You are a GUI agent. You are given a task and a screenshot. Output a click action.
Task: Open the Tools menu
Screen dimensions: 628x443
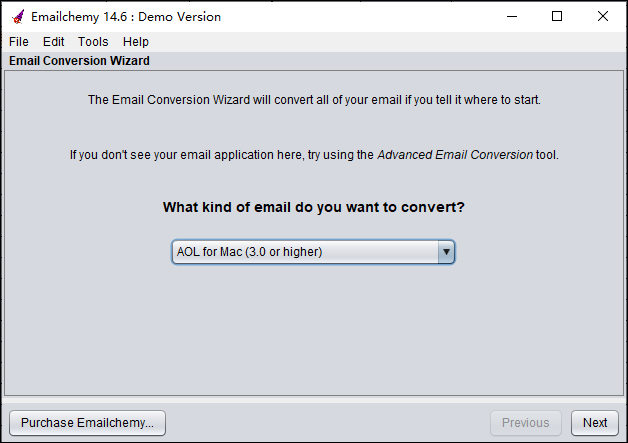tap(93, 42)
